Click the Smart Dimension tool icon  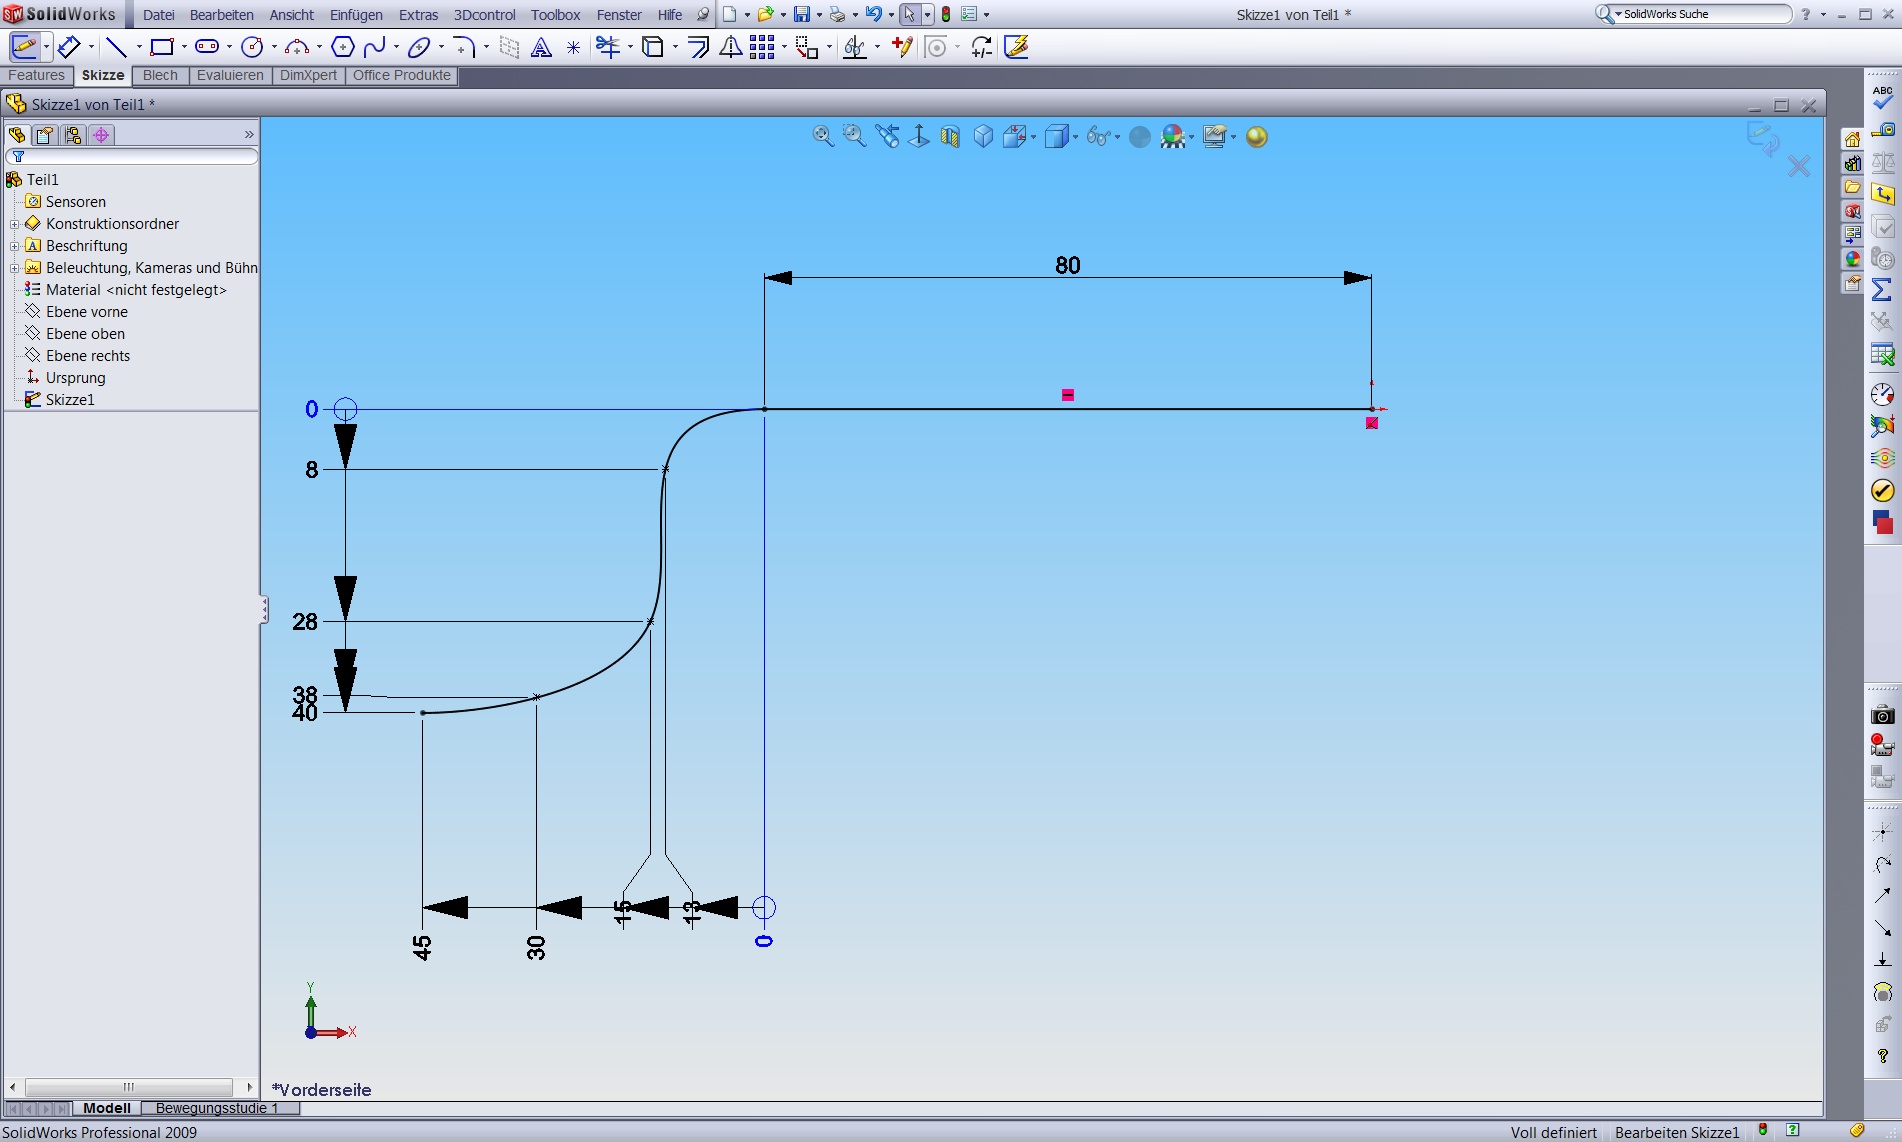pyautogui.click(x=68, y=47)
